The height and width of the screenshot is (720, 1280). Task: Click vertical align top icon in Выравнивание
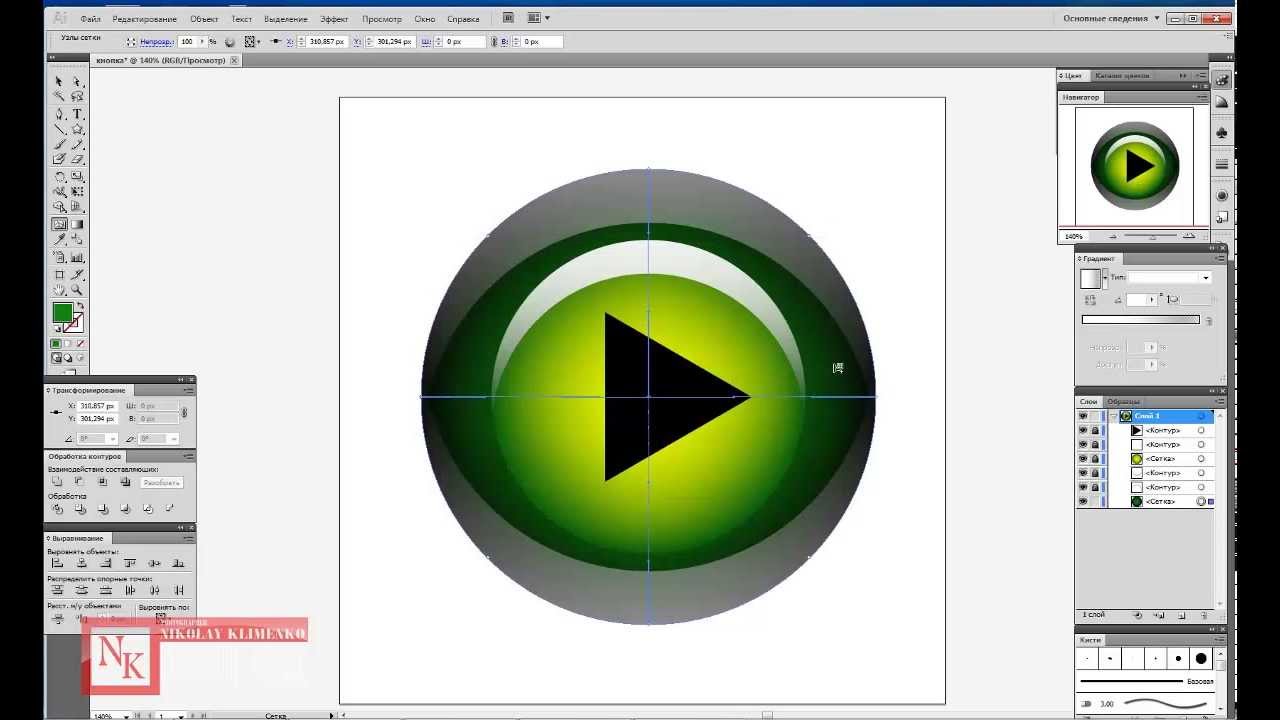[x=130, y=562]
